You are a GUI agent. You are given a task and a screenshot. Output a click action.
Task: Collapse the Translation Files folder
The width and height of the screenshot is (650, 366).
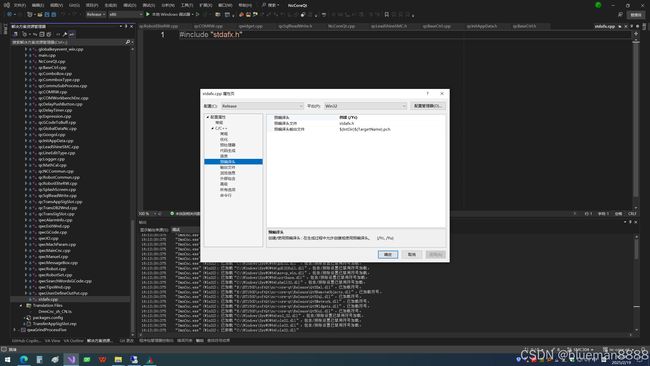pyautogui.click(x=21, y=305)
